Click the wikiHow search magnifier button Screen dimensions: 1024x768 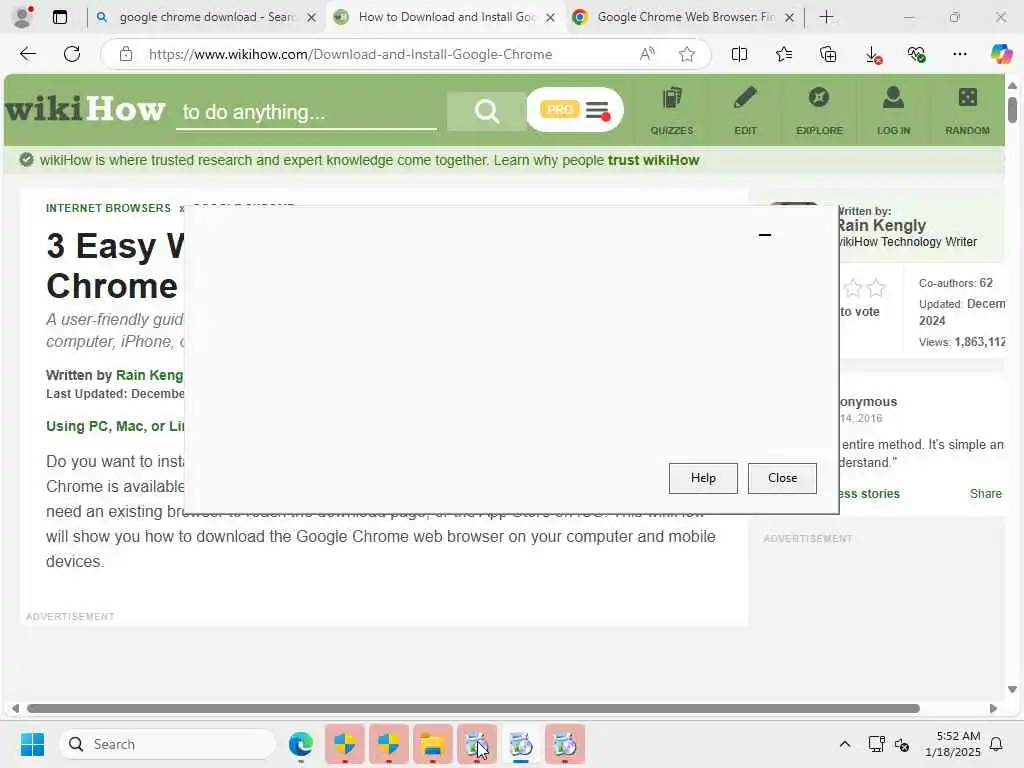[x=487, y=111]
